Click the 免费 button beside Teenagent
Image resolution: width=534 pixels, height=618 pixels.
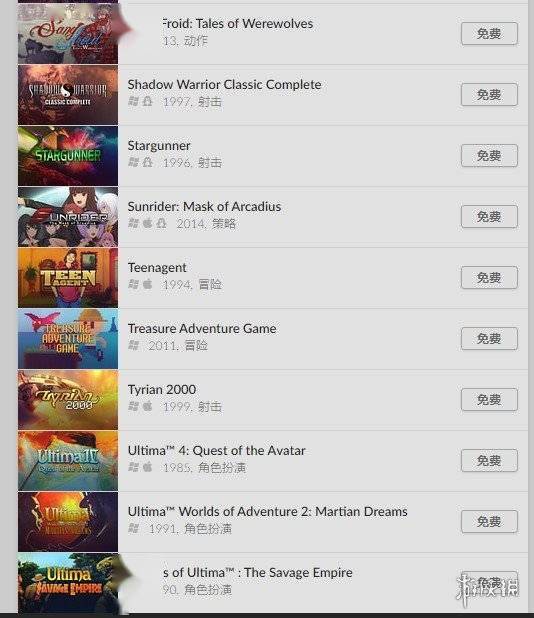489,277
